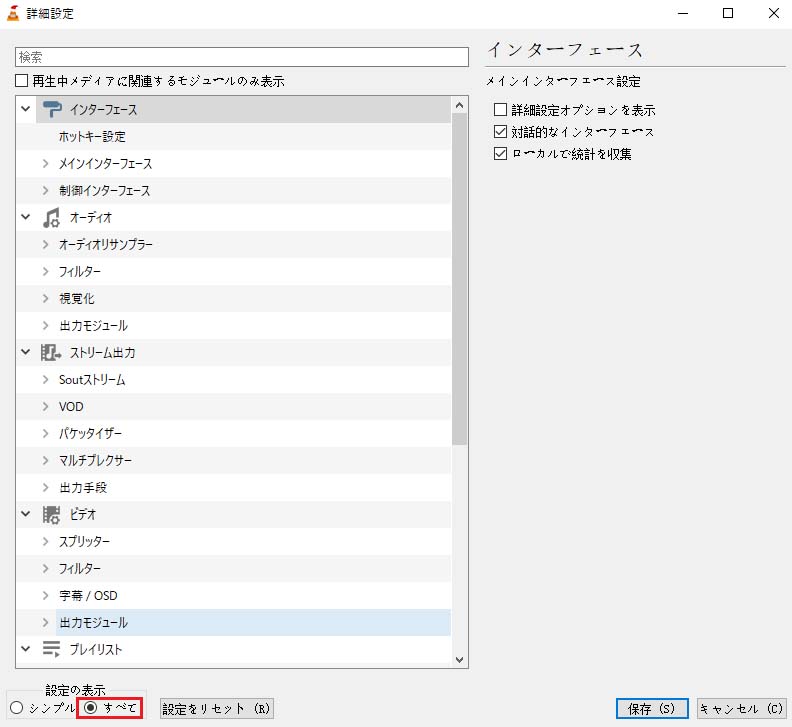Collapse the オーディオ tree section
Viewport: 792px width, 727px height.
pos(26,217)
